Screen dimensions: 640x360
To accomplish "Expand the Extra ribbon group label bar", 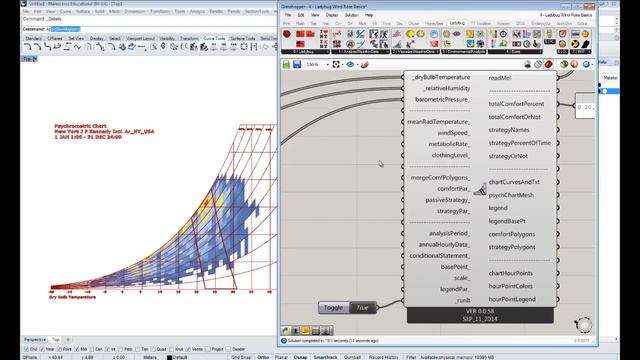I will [x=515, y=52].
